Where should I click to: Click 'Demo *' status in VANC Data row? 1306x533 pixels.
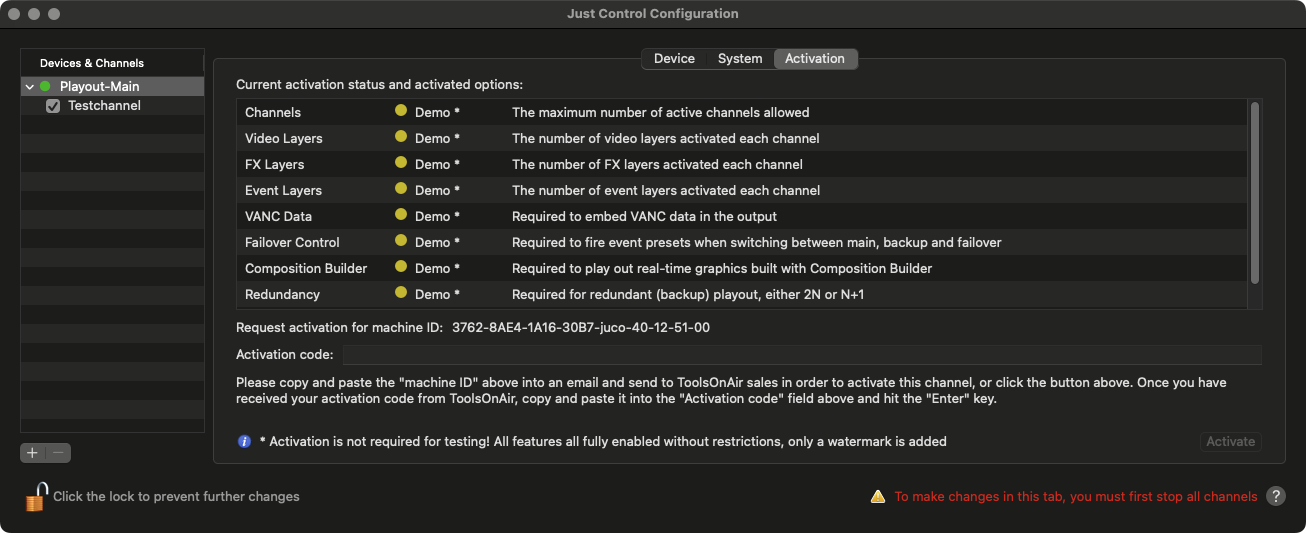point(438,217)
